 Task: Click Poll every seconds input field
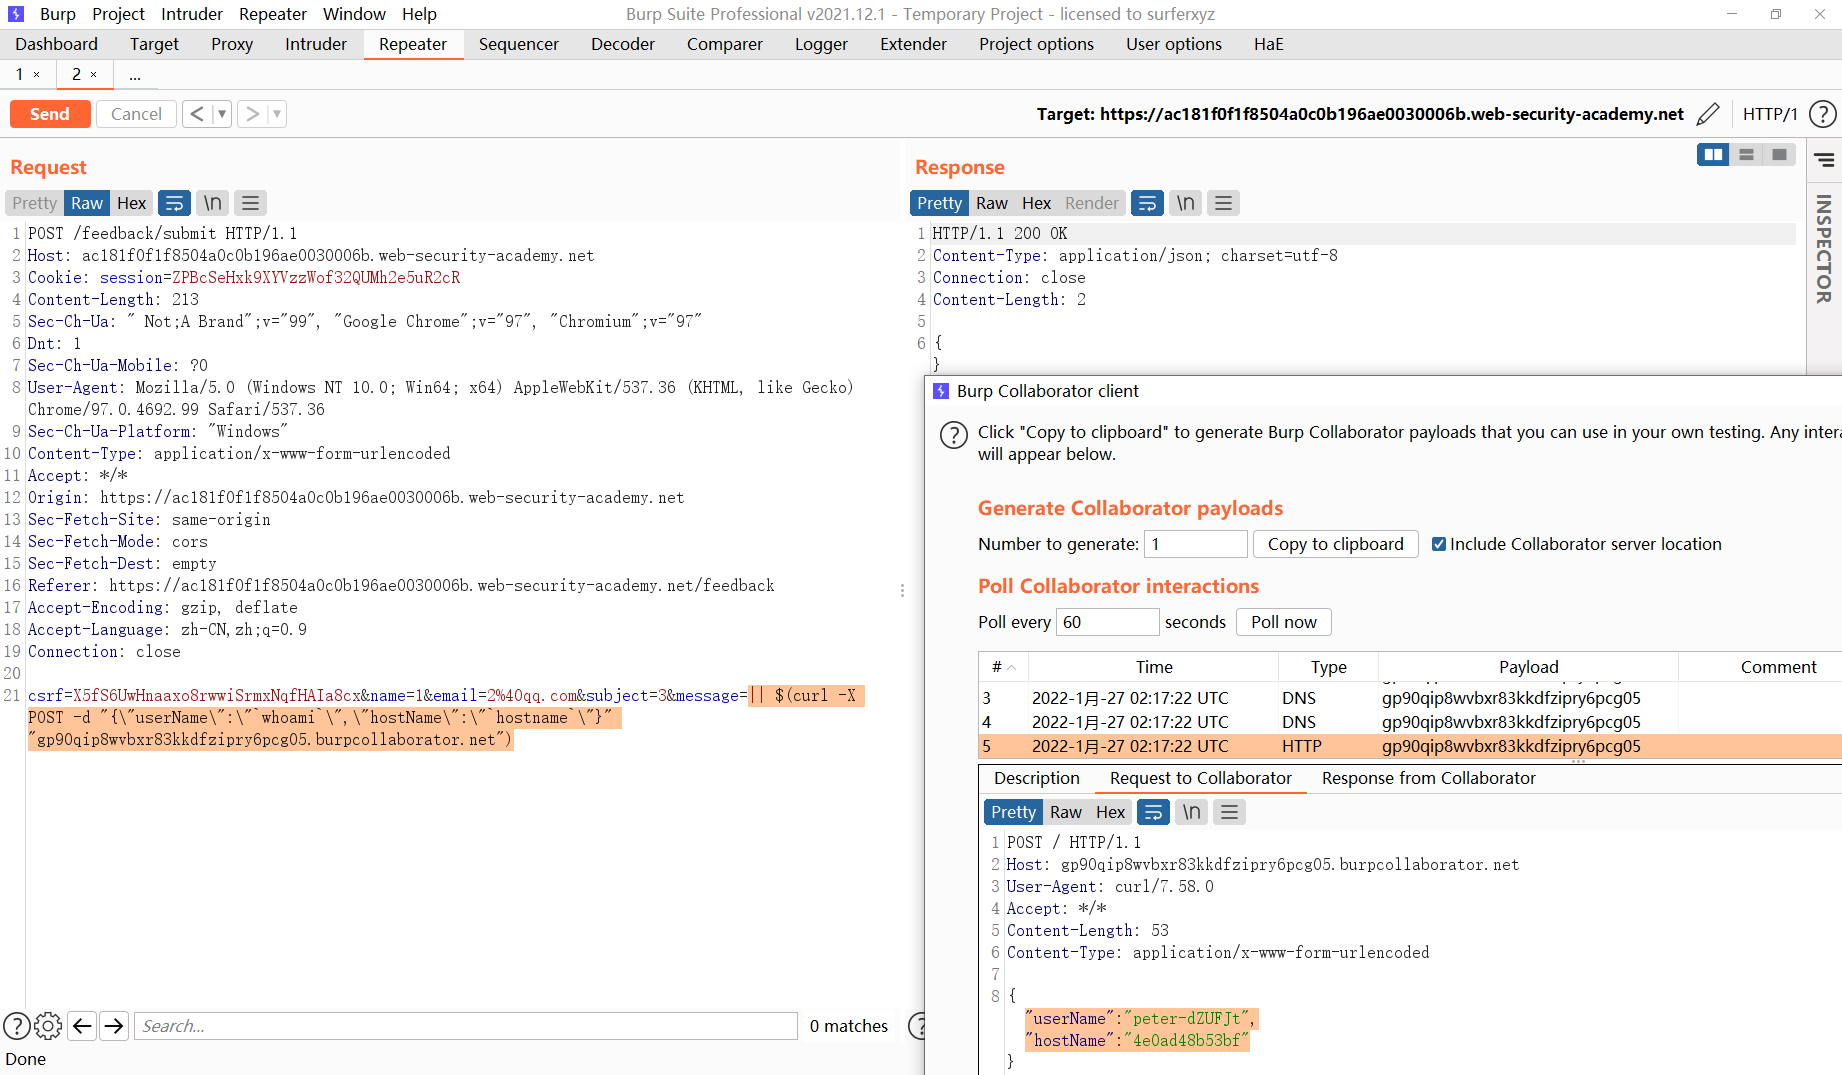point(1107,622)
